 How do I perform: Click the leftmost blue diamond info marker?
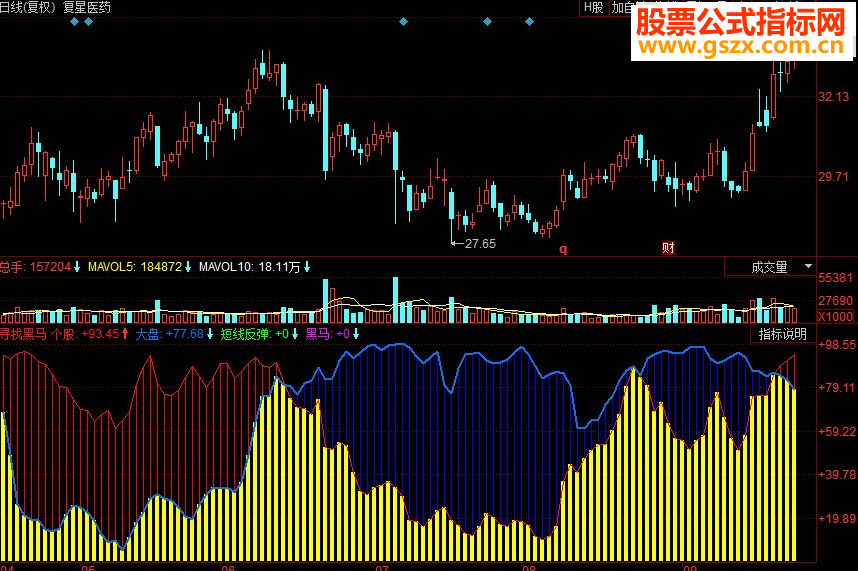(x=75, y=22)
